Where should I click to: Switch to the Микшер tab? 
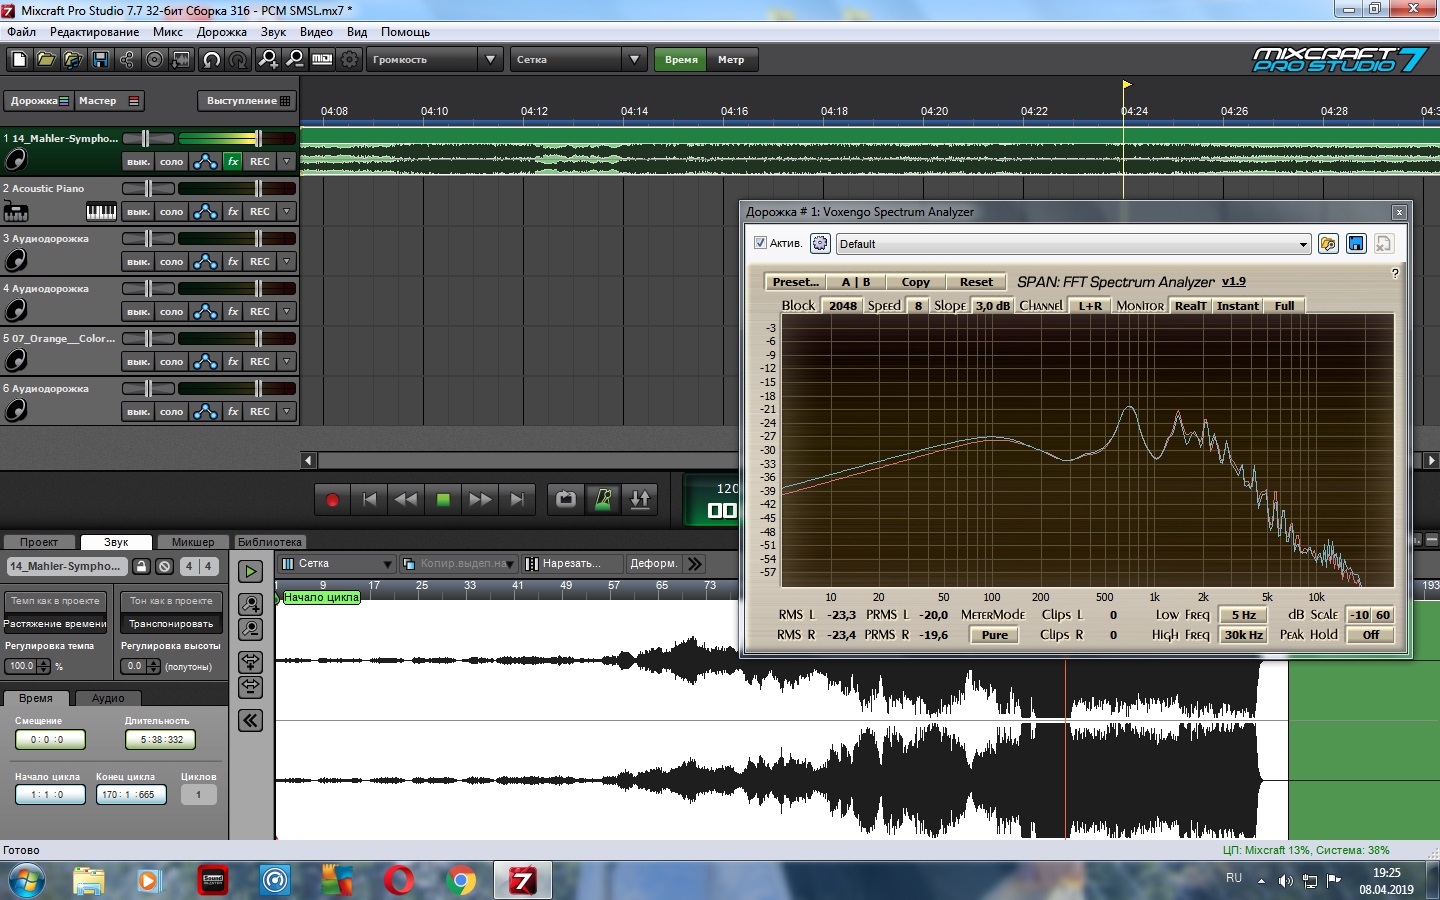coord(193,542)
